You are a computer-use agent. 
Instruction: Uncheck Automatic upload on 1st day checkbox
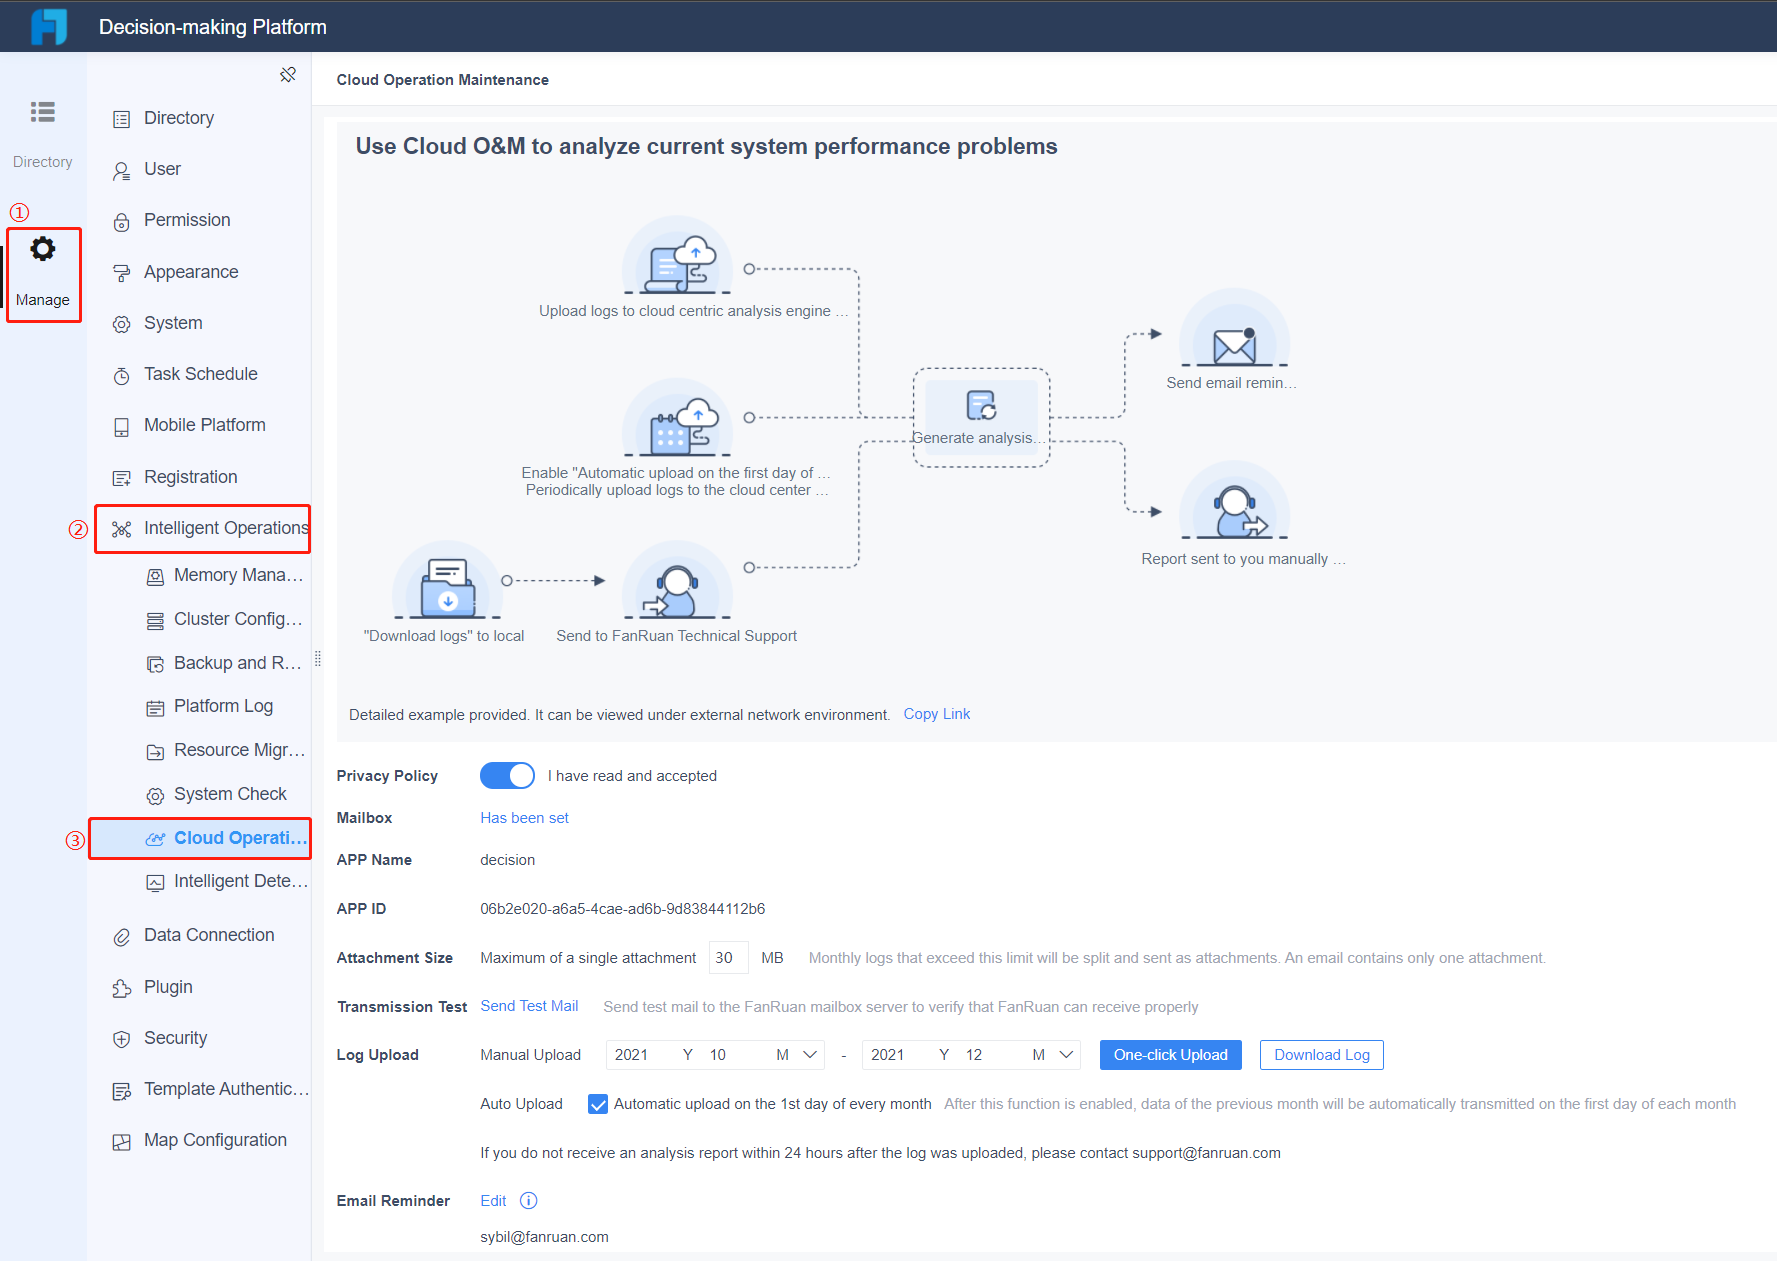[598, 1104]
